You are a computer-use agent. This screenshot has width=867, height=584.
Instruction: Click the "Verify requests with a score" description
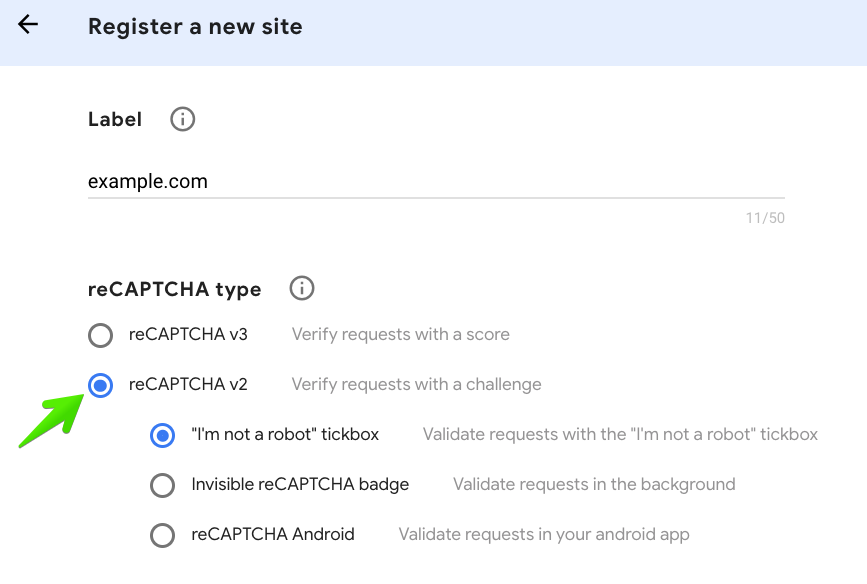click(x=401, y=334)
